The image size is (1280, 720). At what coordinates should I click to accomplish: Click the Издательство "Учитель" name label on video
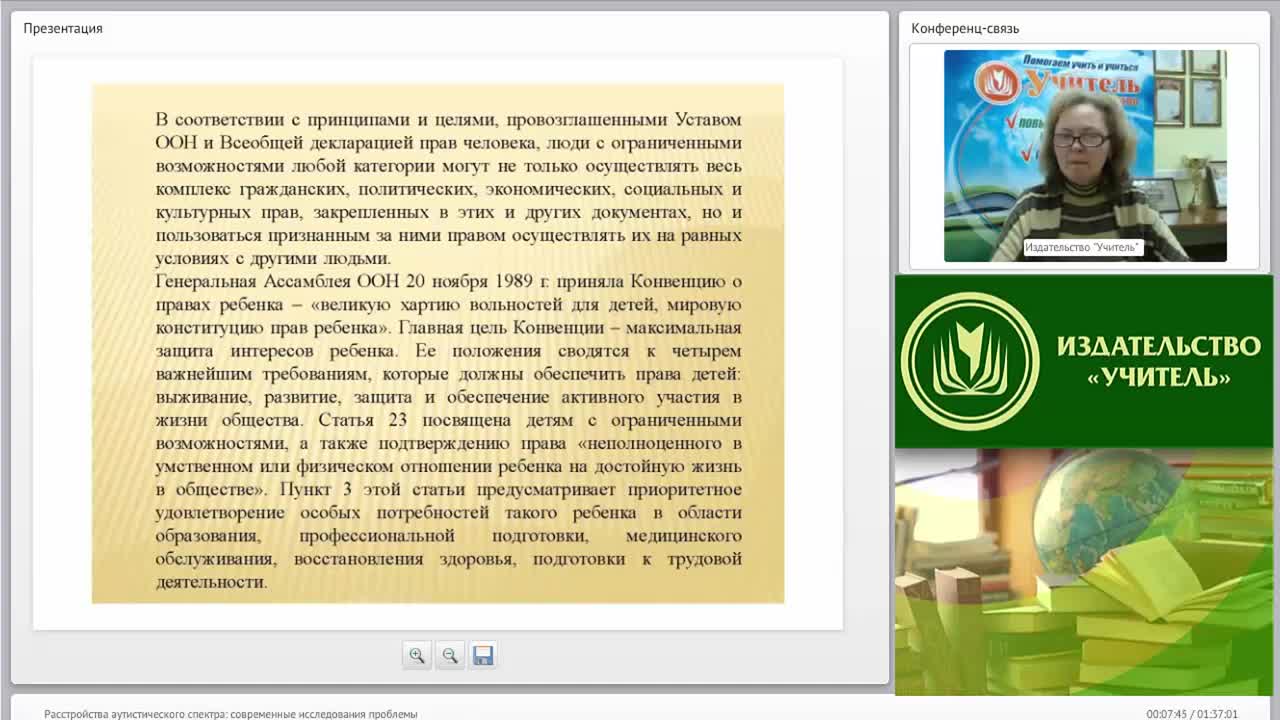(x=1083, y=247)
